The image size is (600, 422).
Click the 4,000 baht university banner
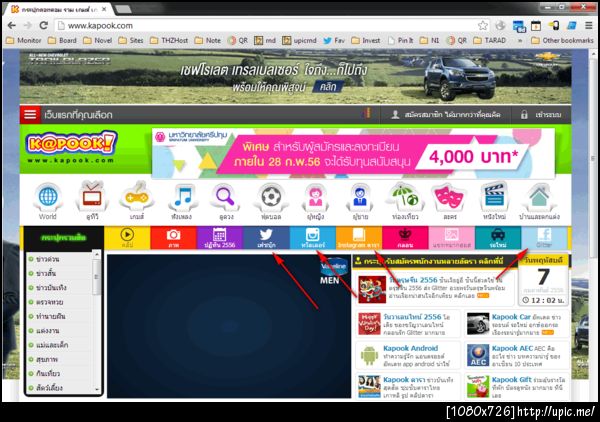[x=353, y=153]
